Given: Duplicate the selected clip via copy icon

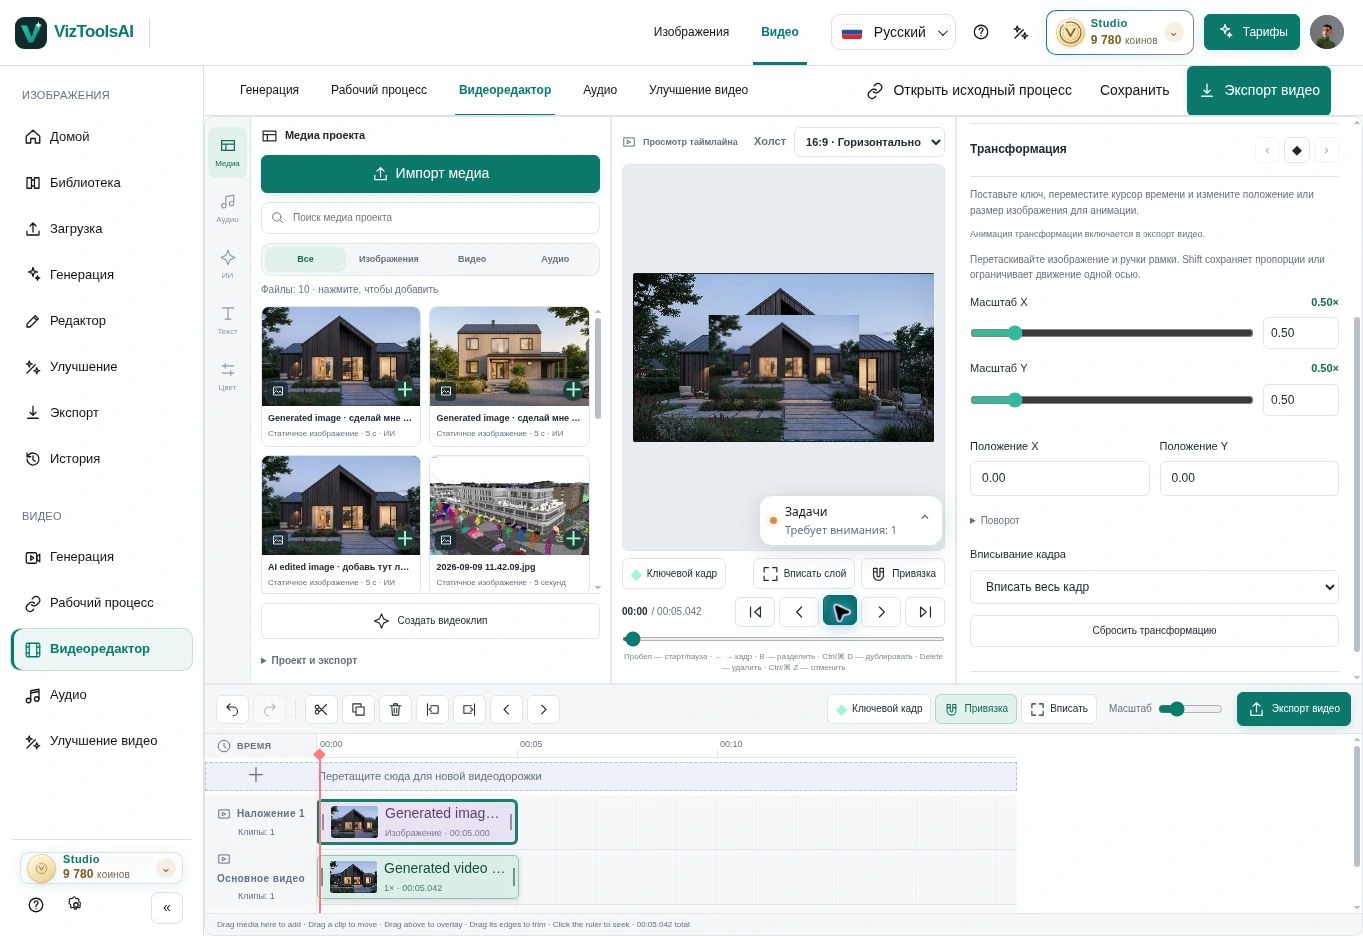Looking at the screenshot, I should (358, 710).
